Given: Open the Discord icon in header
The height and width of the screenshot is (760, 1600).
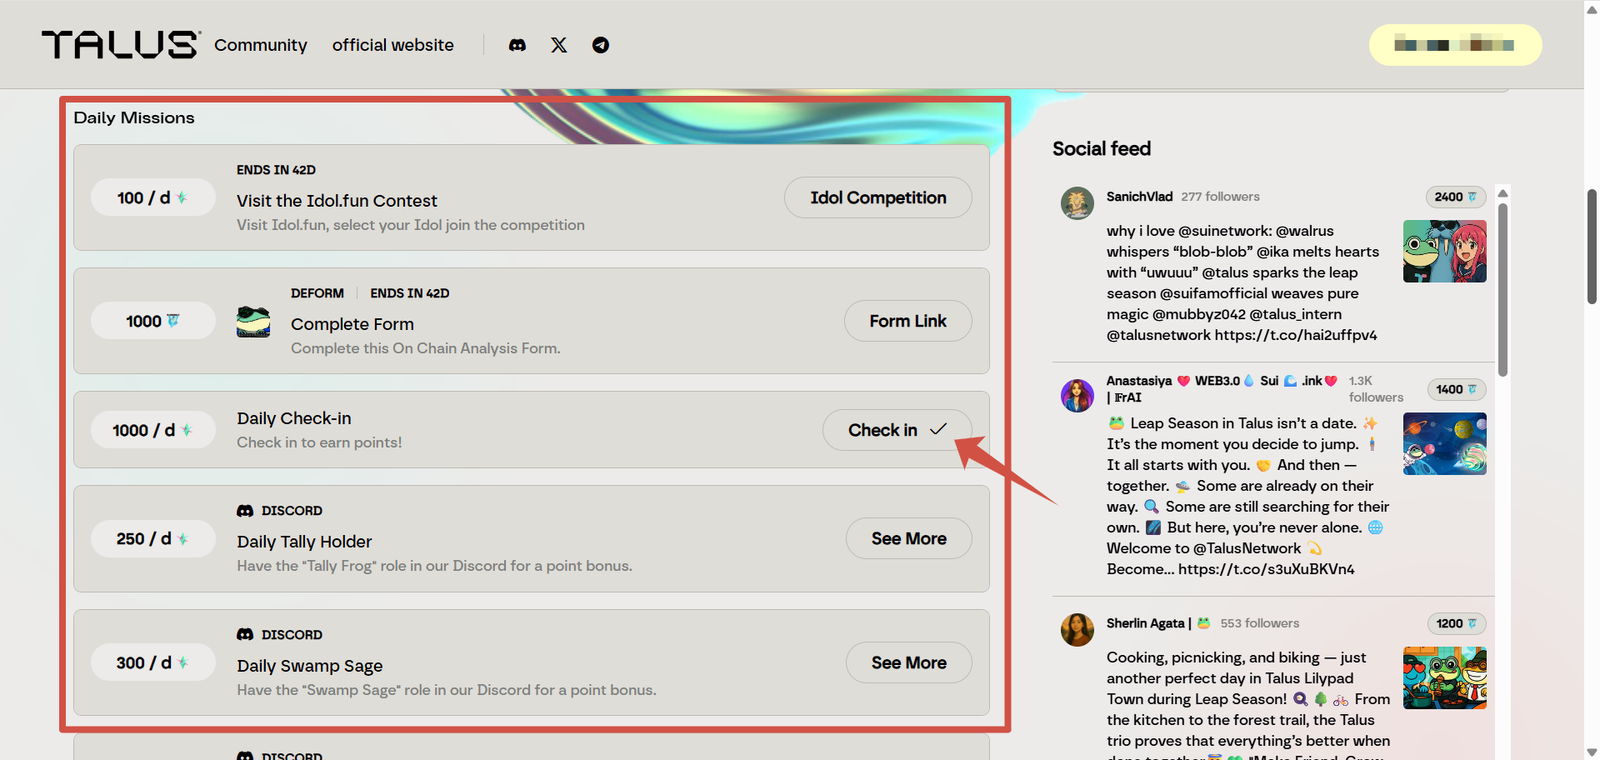Looking at the screenshot, I should coord(517,45).
